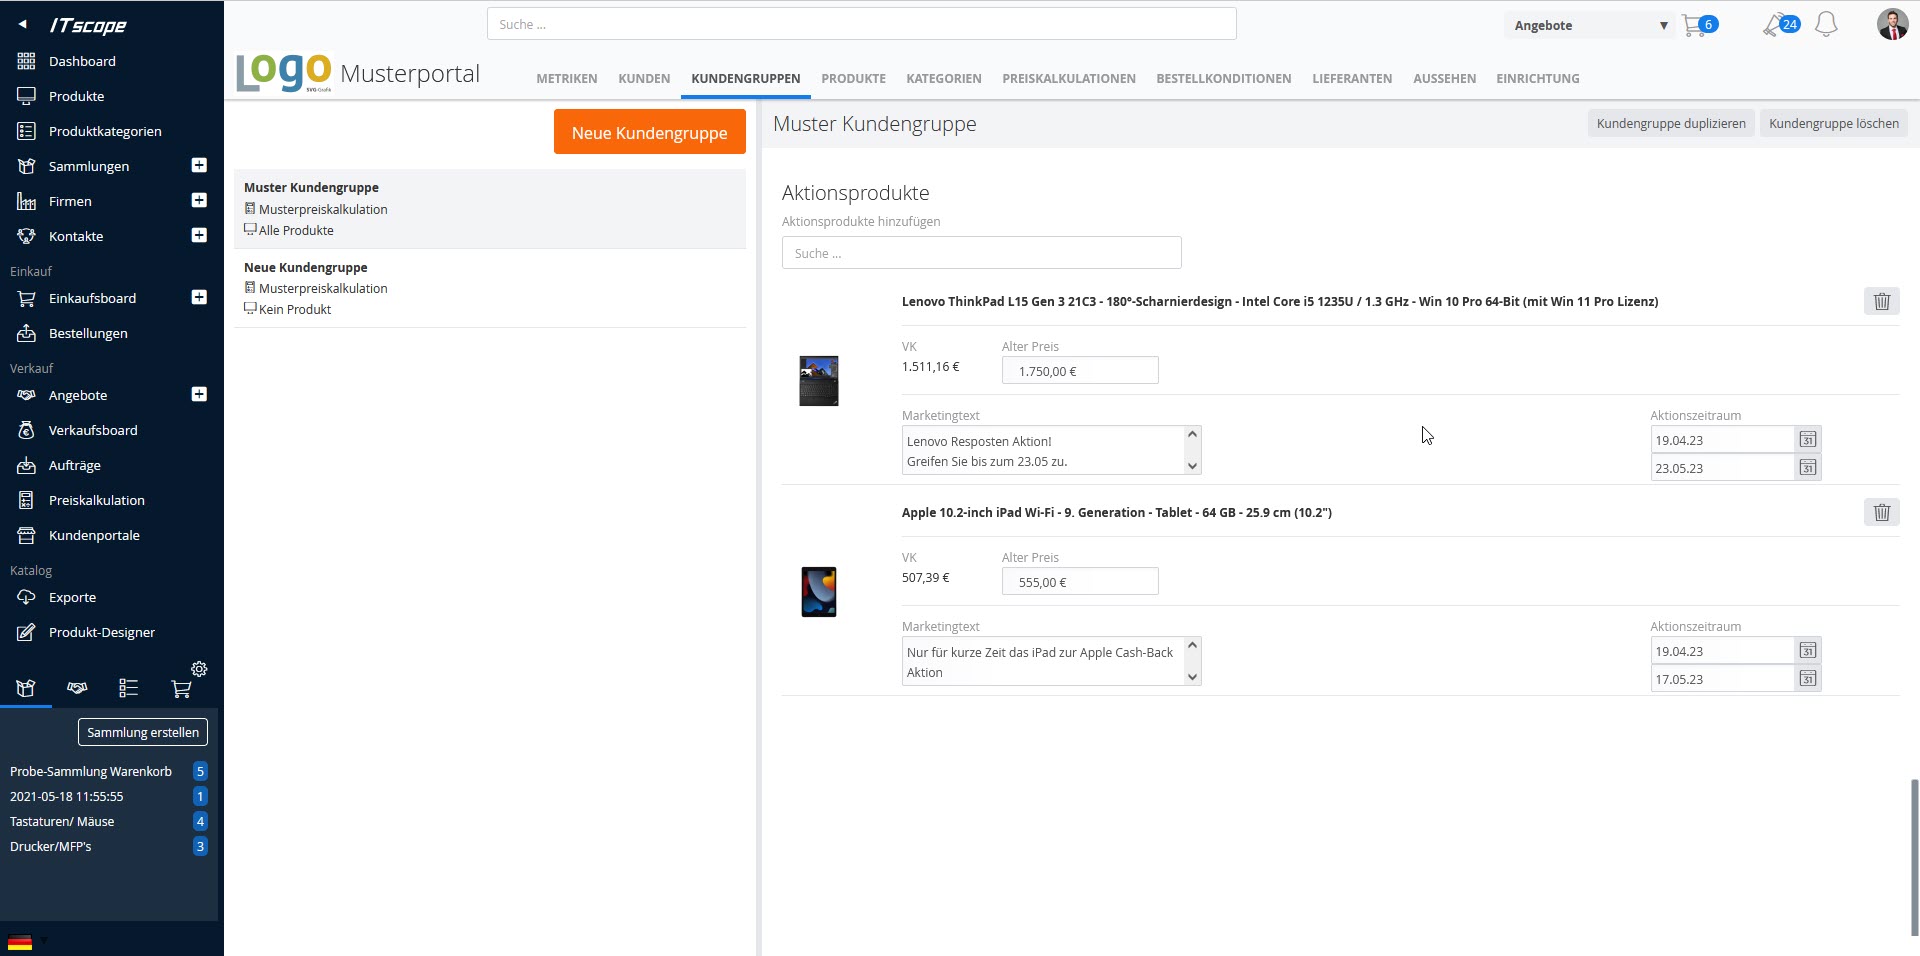Create a Neue Kundengruppe

point(649,132)
